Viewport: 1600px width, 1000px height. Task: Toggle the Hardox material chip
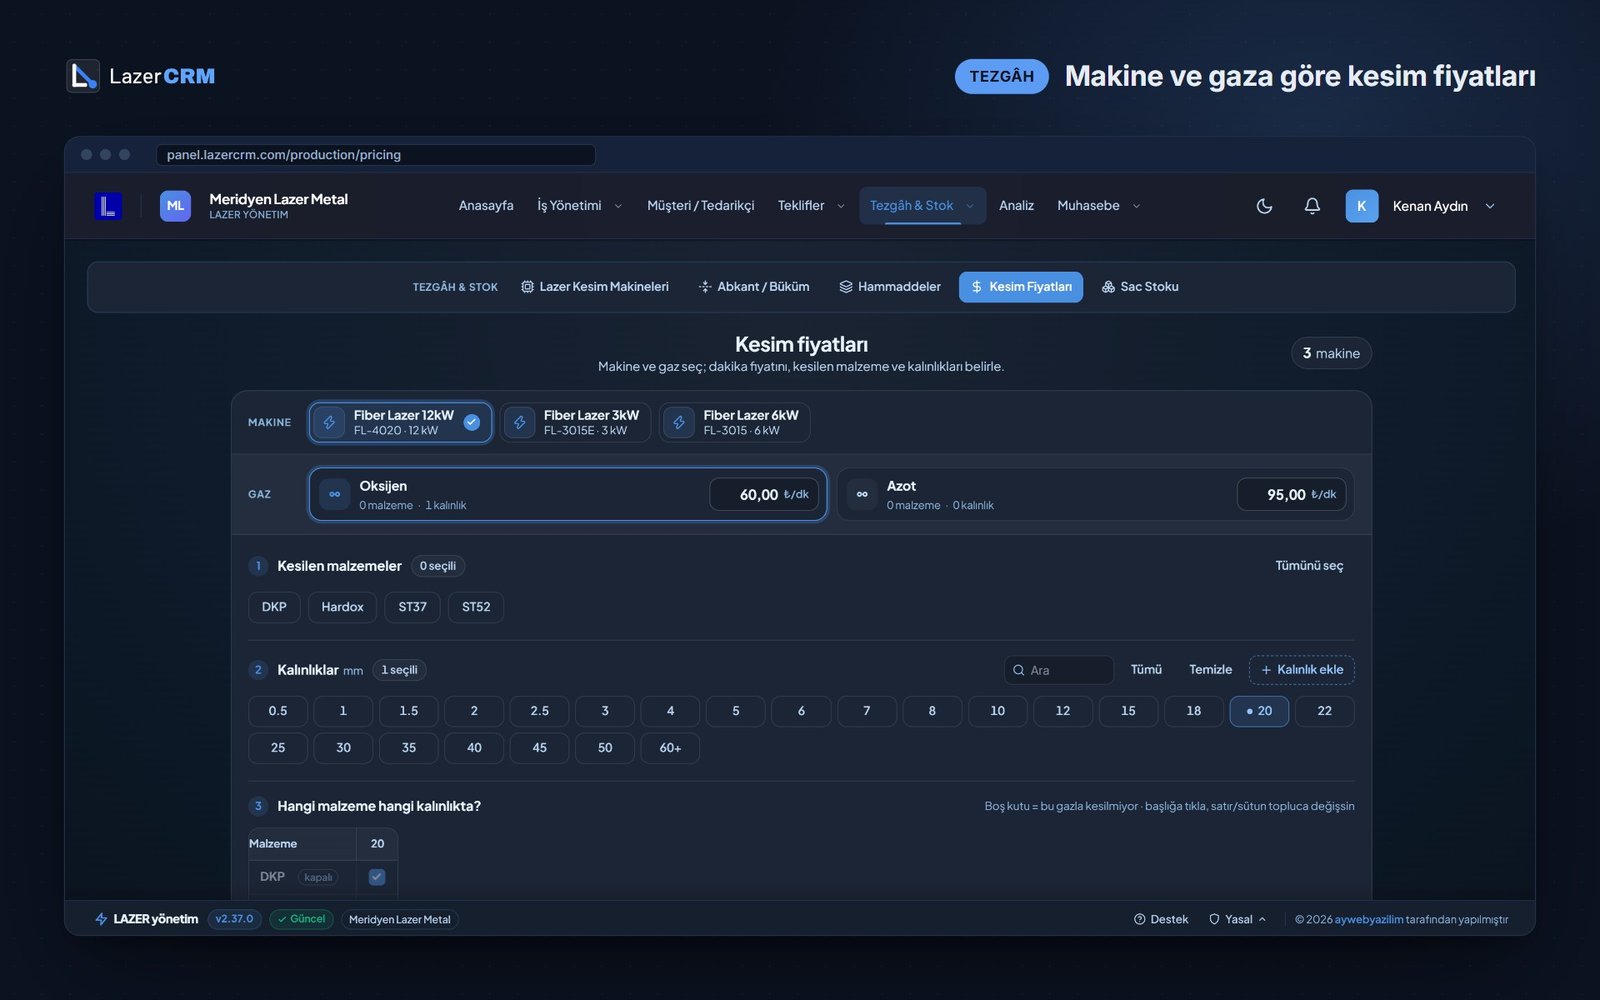click(x=342, y=607)
